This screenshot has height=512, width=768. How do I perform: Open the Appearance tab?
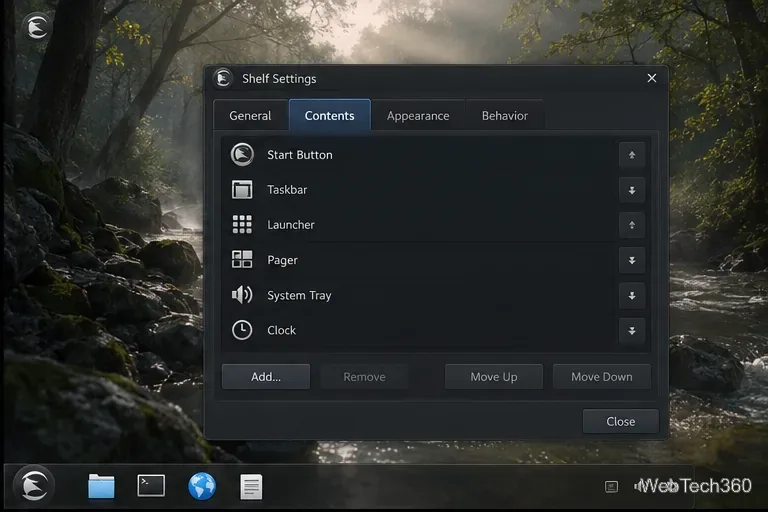click(x=418, y=116)
